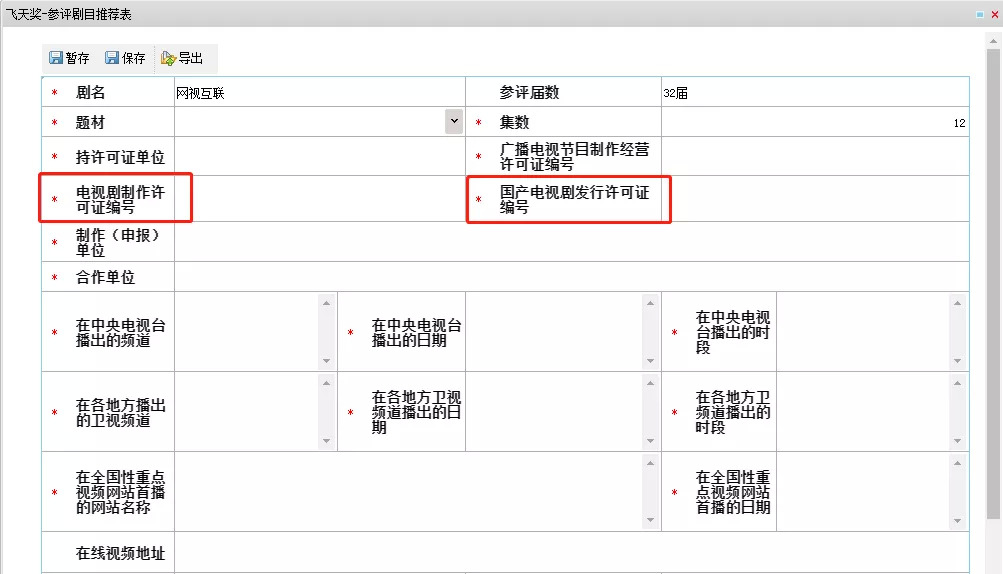Click the 暂存 temporary save button

coord(69,58)
